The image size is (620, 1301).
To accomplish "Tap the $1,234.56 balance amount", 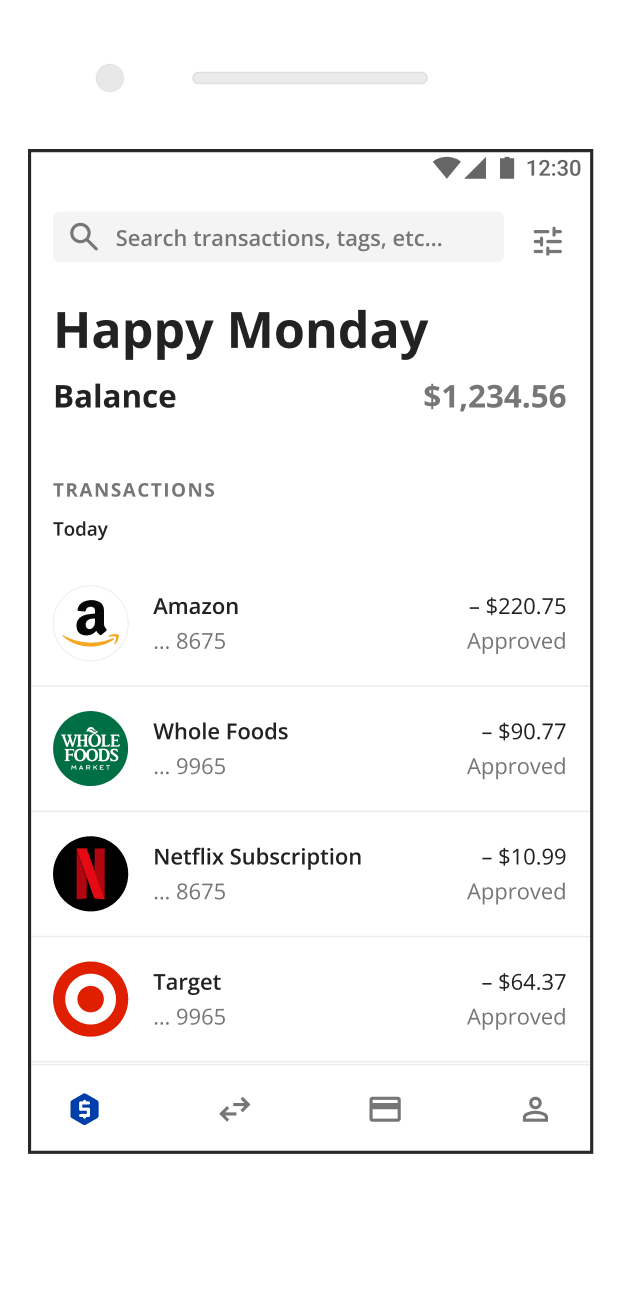I will [494, 397].
